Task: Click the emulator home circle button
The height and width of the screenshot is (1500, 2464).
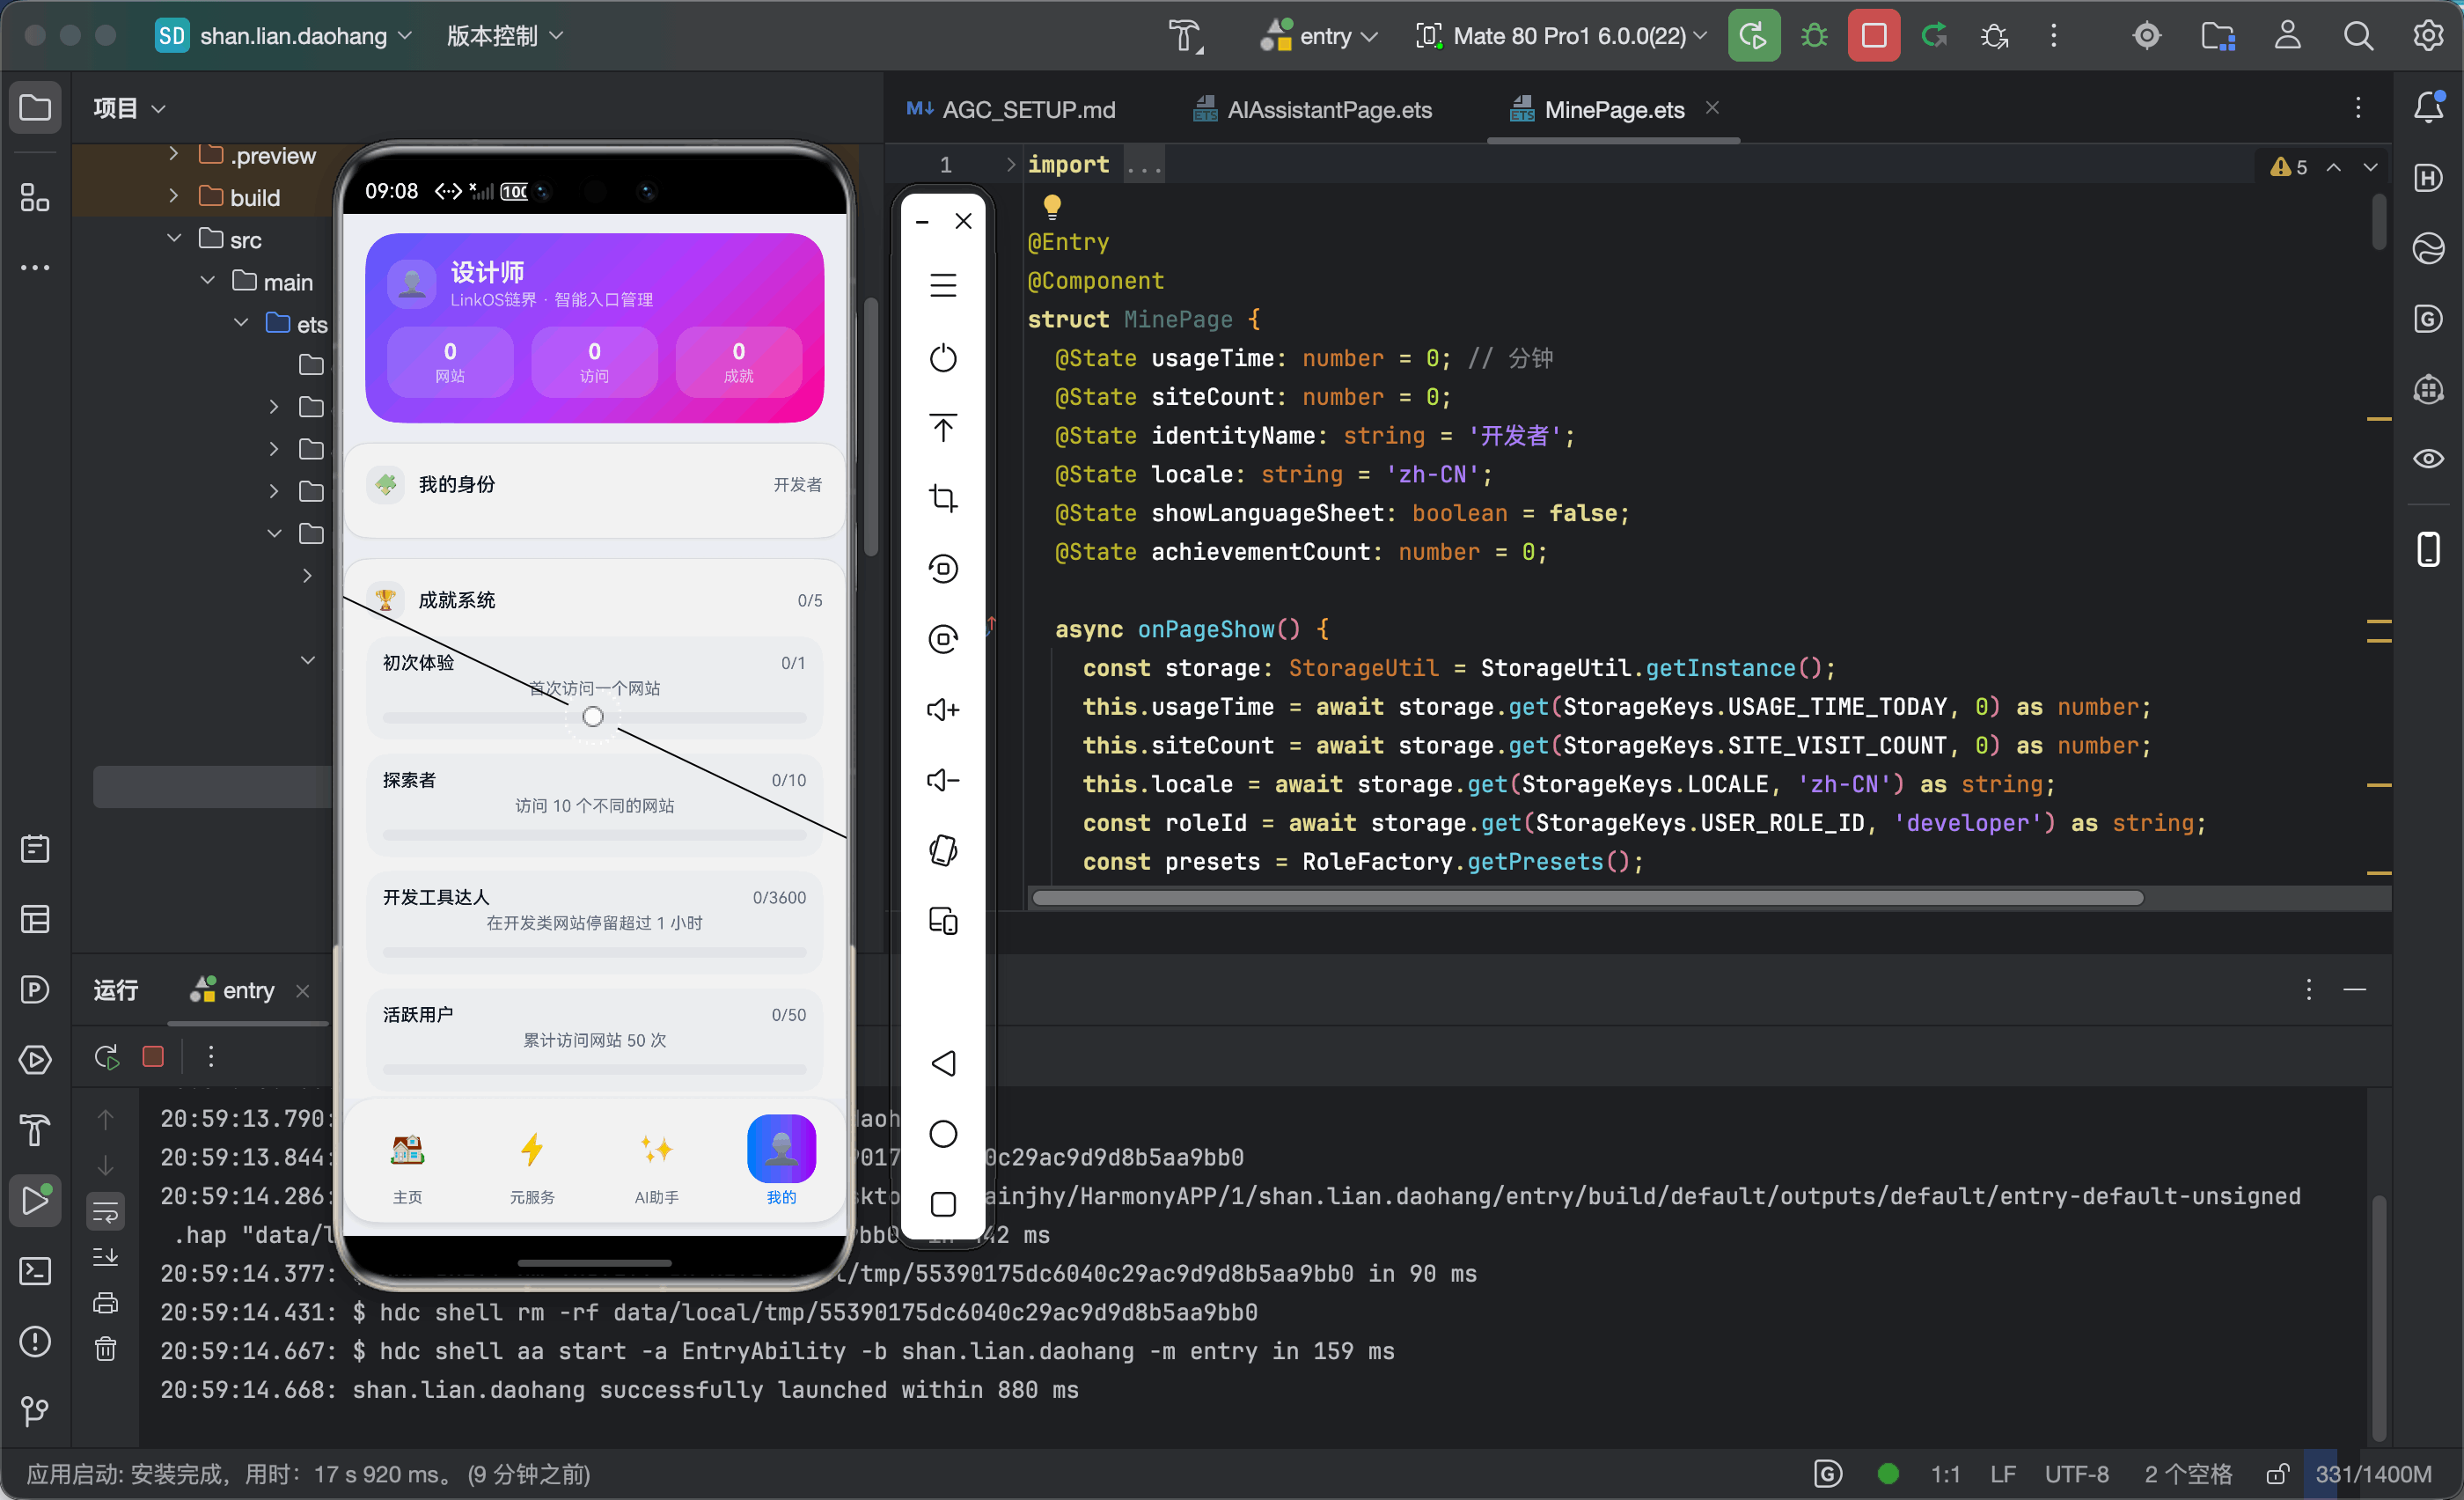Action: 943,1133
